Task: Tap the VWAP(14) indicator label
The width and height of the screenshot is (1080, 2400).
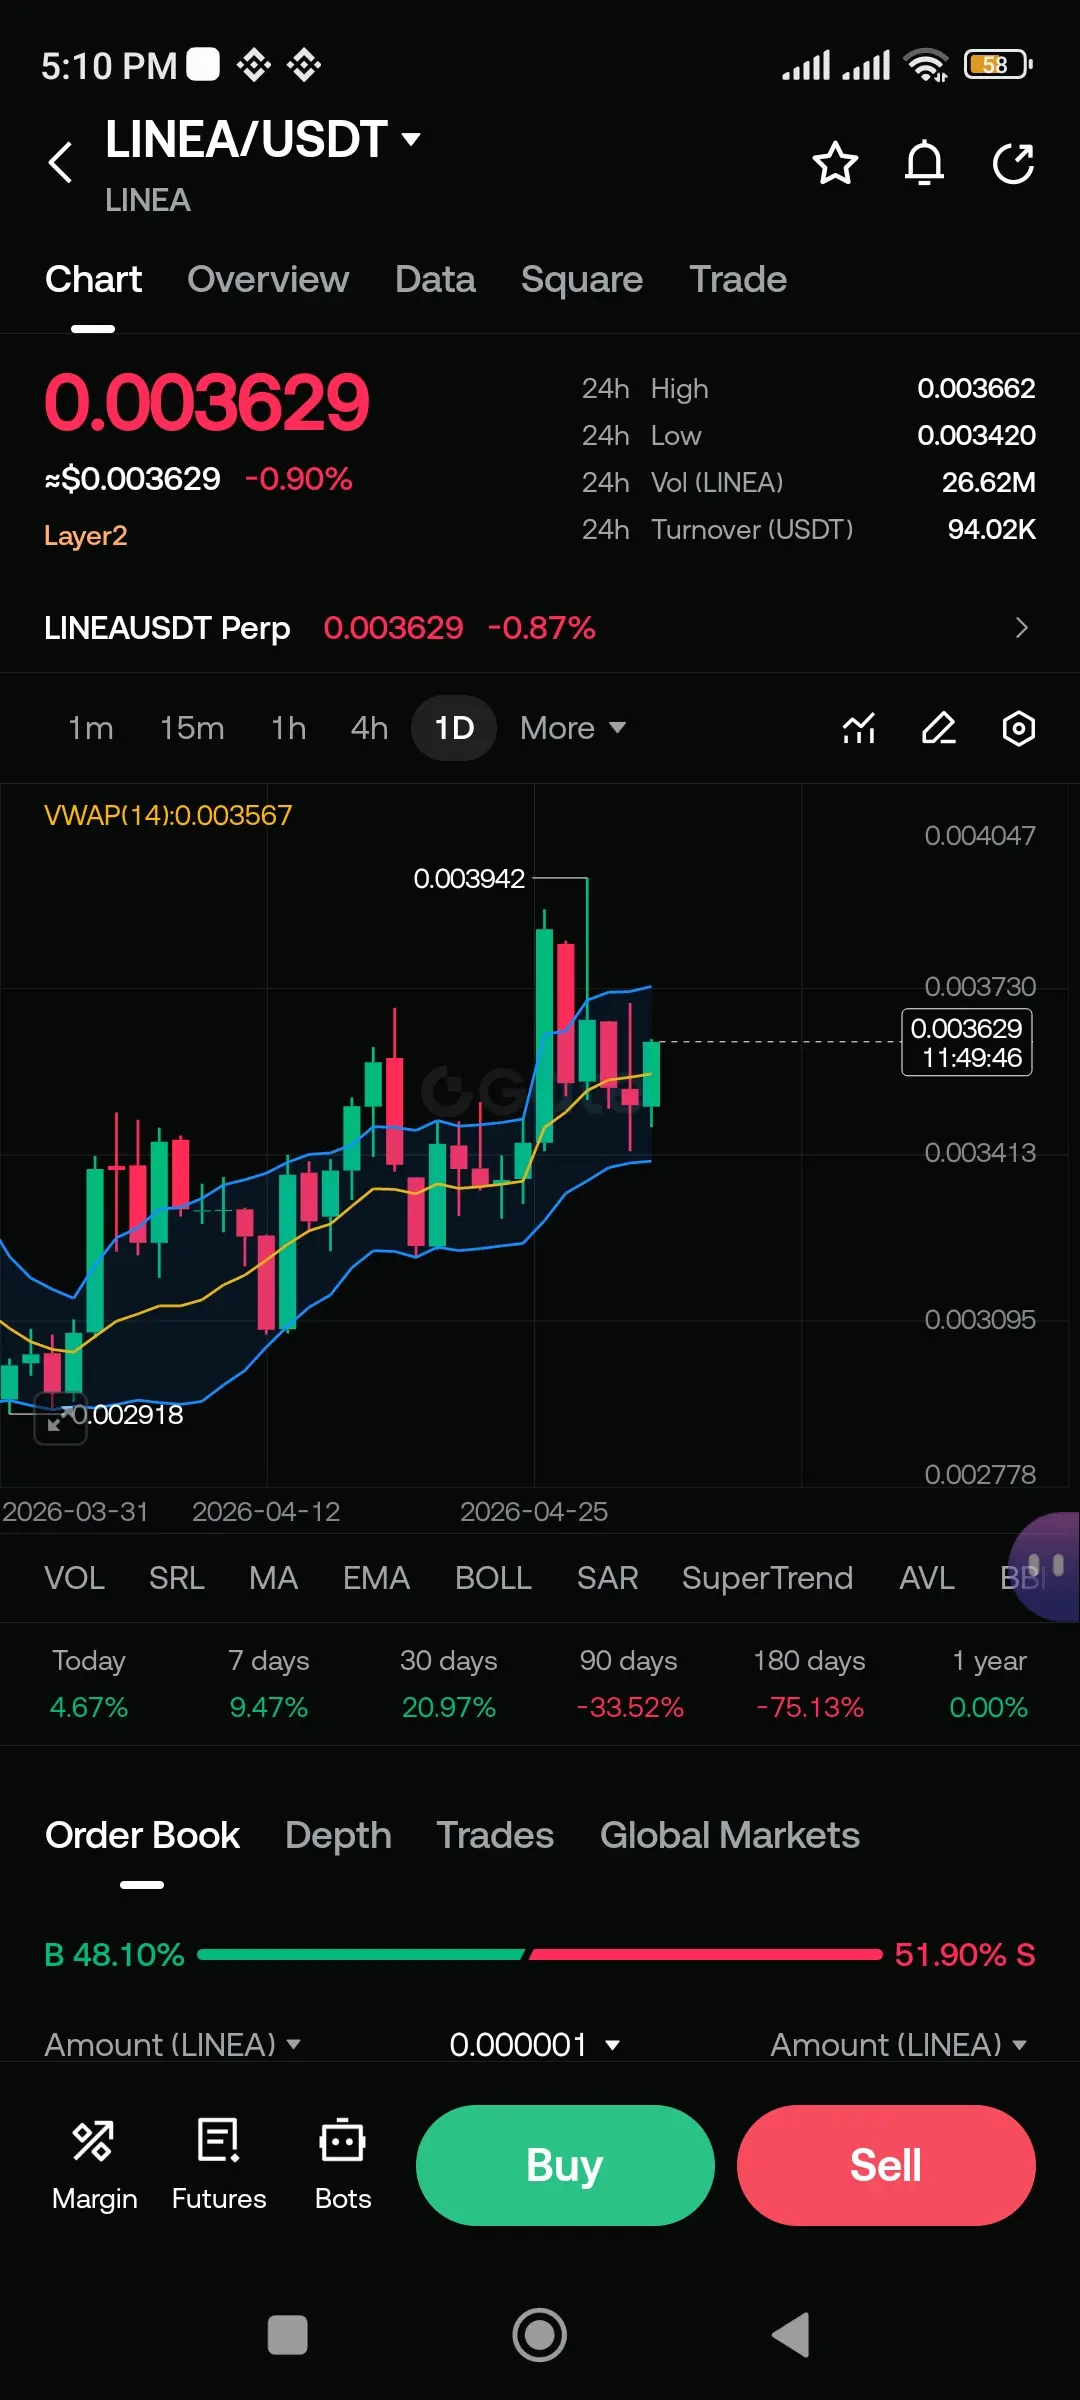Action: (x=168, y=815)
